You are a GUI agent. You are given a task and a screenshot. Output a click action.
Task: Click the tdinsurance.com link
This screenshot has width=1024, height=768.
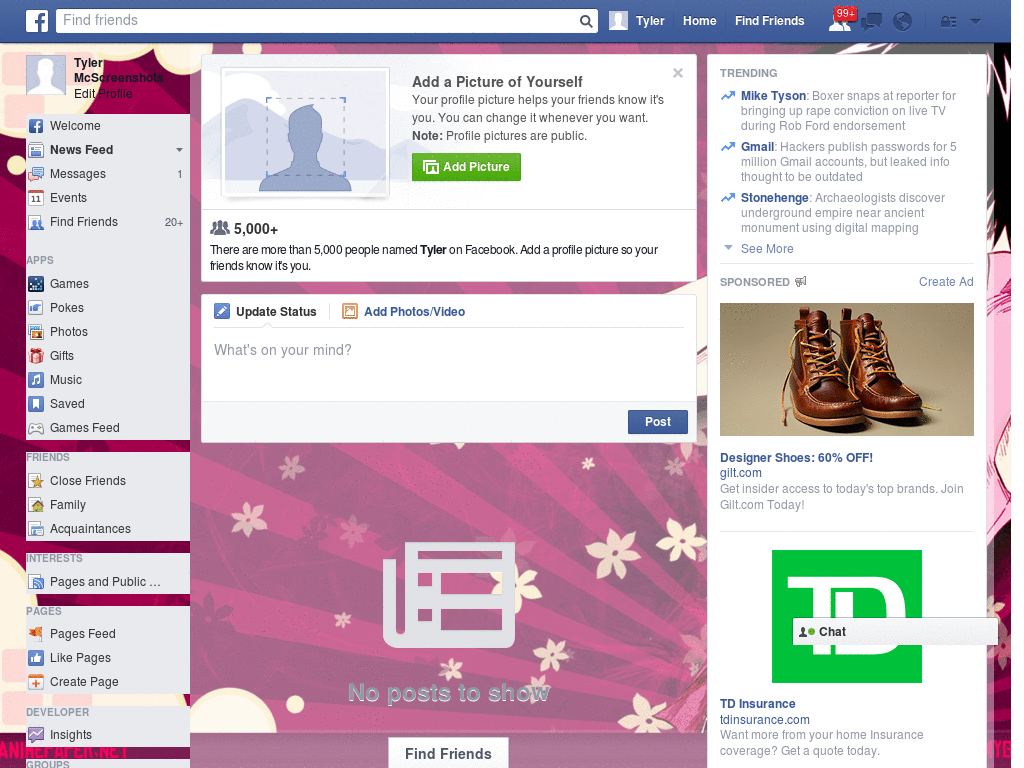(x=765, y=720)
